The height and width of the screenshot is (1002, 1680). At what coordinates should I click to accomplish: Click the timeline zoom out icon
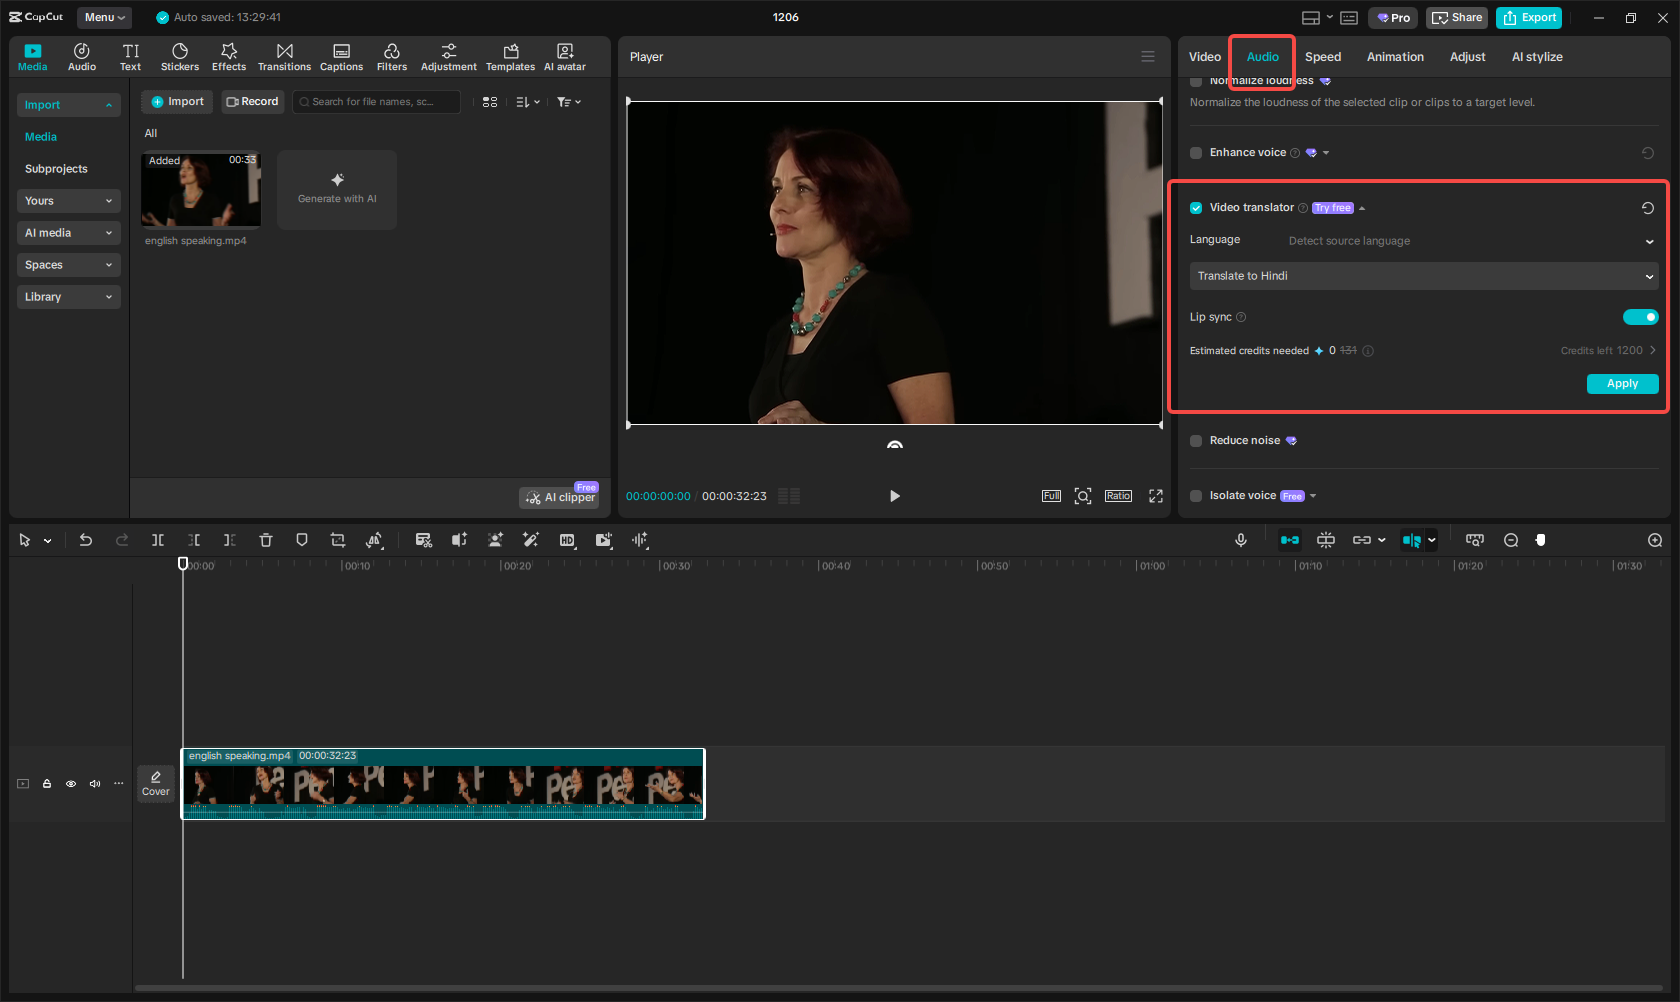coord(1511,540)
